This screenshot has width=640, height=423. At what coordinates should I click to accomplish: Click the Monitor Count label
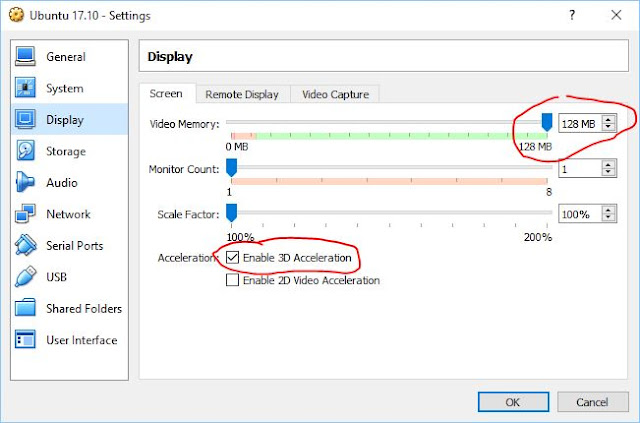tap(184, 169)
